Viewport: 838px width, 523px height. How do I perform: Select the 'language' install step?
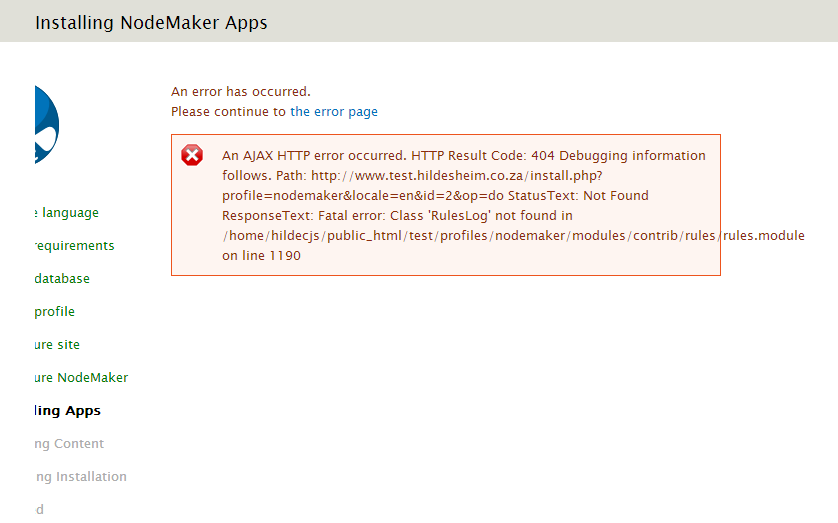click(x=67, y=213)
